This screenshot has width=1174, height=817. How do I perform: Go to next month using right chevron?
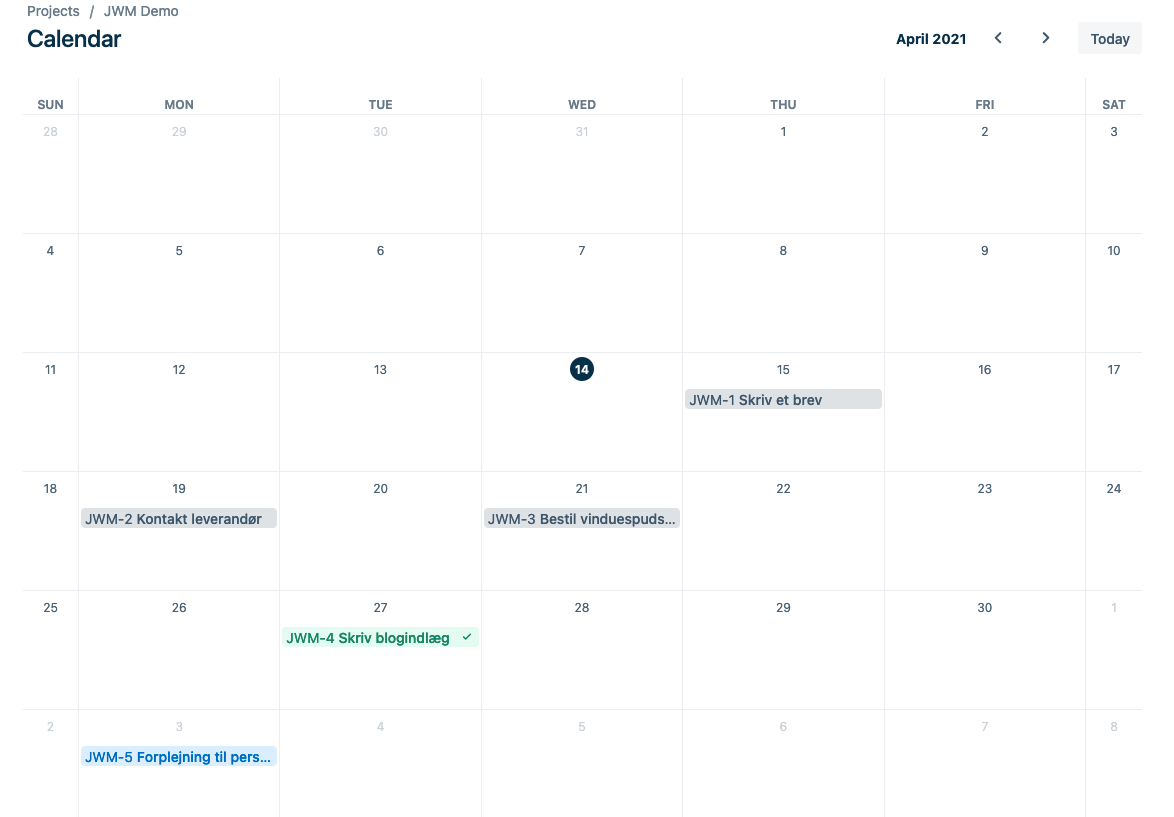(1046, 38)
